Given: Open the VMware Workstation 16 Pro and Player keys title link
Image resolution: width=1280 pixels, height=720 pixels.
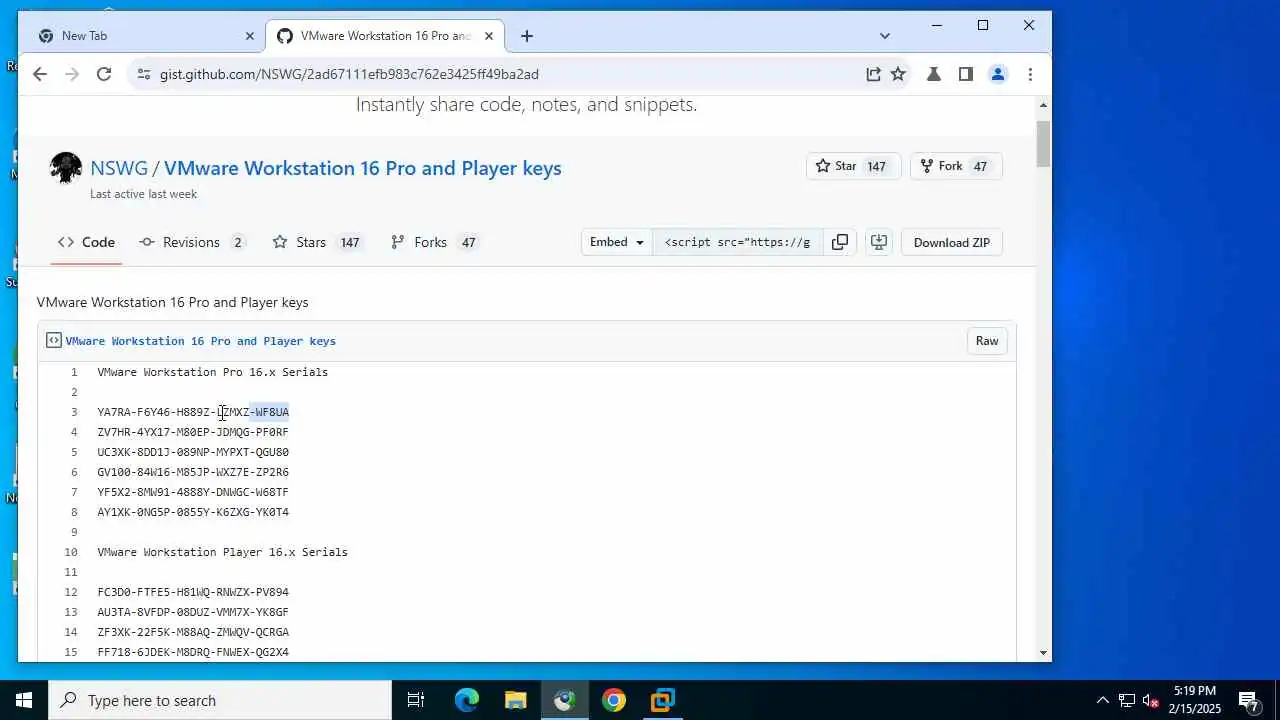Looking at the screenshot, I should click(362, 168).
